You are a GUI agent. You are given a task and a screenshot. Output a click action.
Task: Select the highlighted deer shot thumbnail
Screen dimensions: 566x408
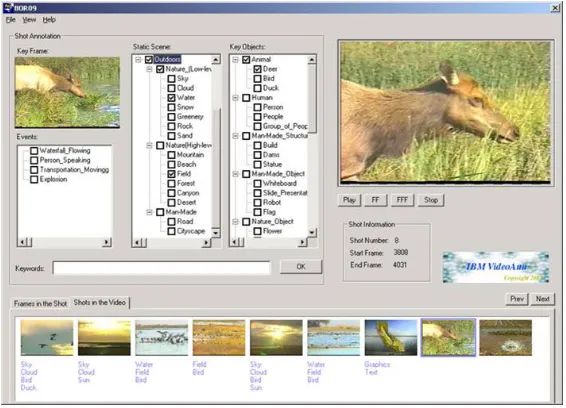[x=448, y=338]
